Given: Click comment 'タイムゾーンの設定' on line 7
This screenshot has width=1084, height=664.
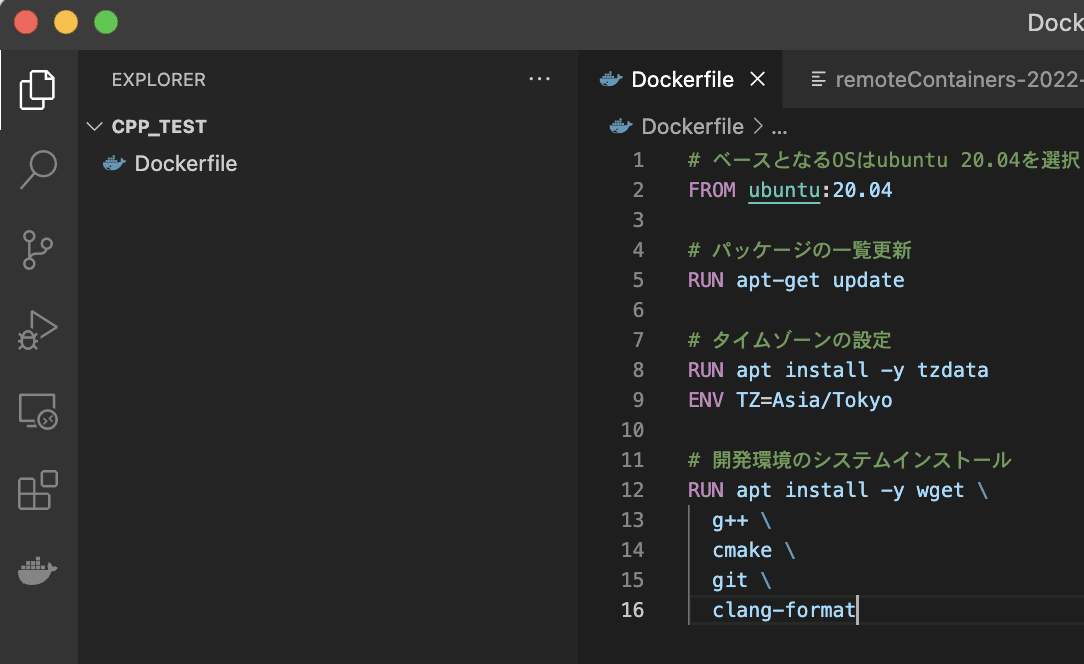Looking at the screenshot, I should click(x=801, y=340).
